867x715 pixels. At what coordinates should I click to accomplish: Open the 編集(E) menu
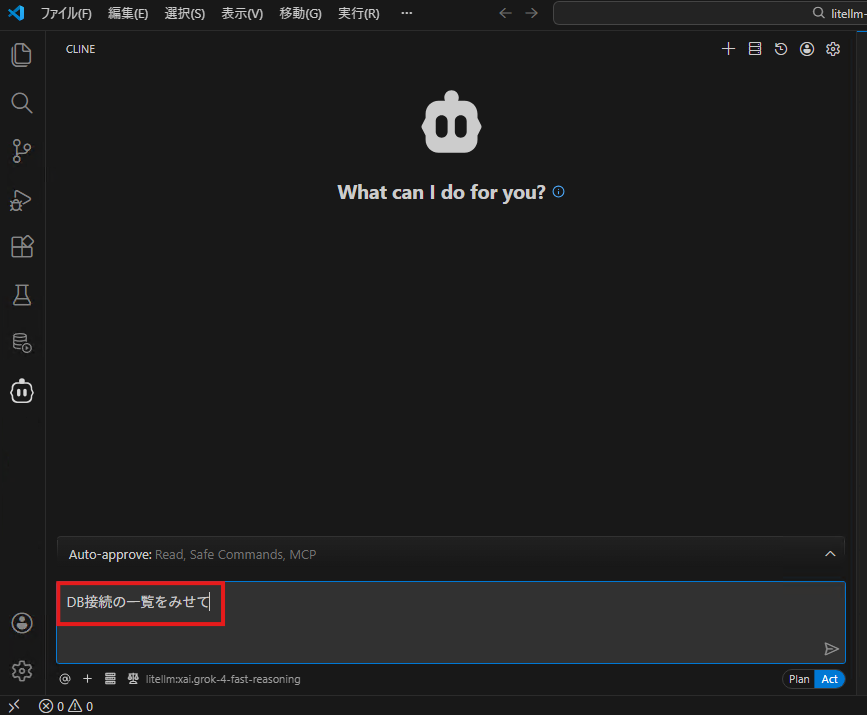[128, 13]
